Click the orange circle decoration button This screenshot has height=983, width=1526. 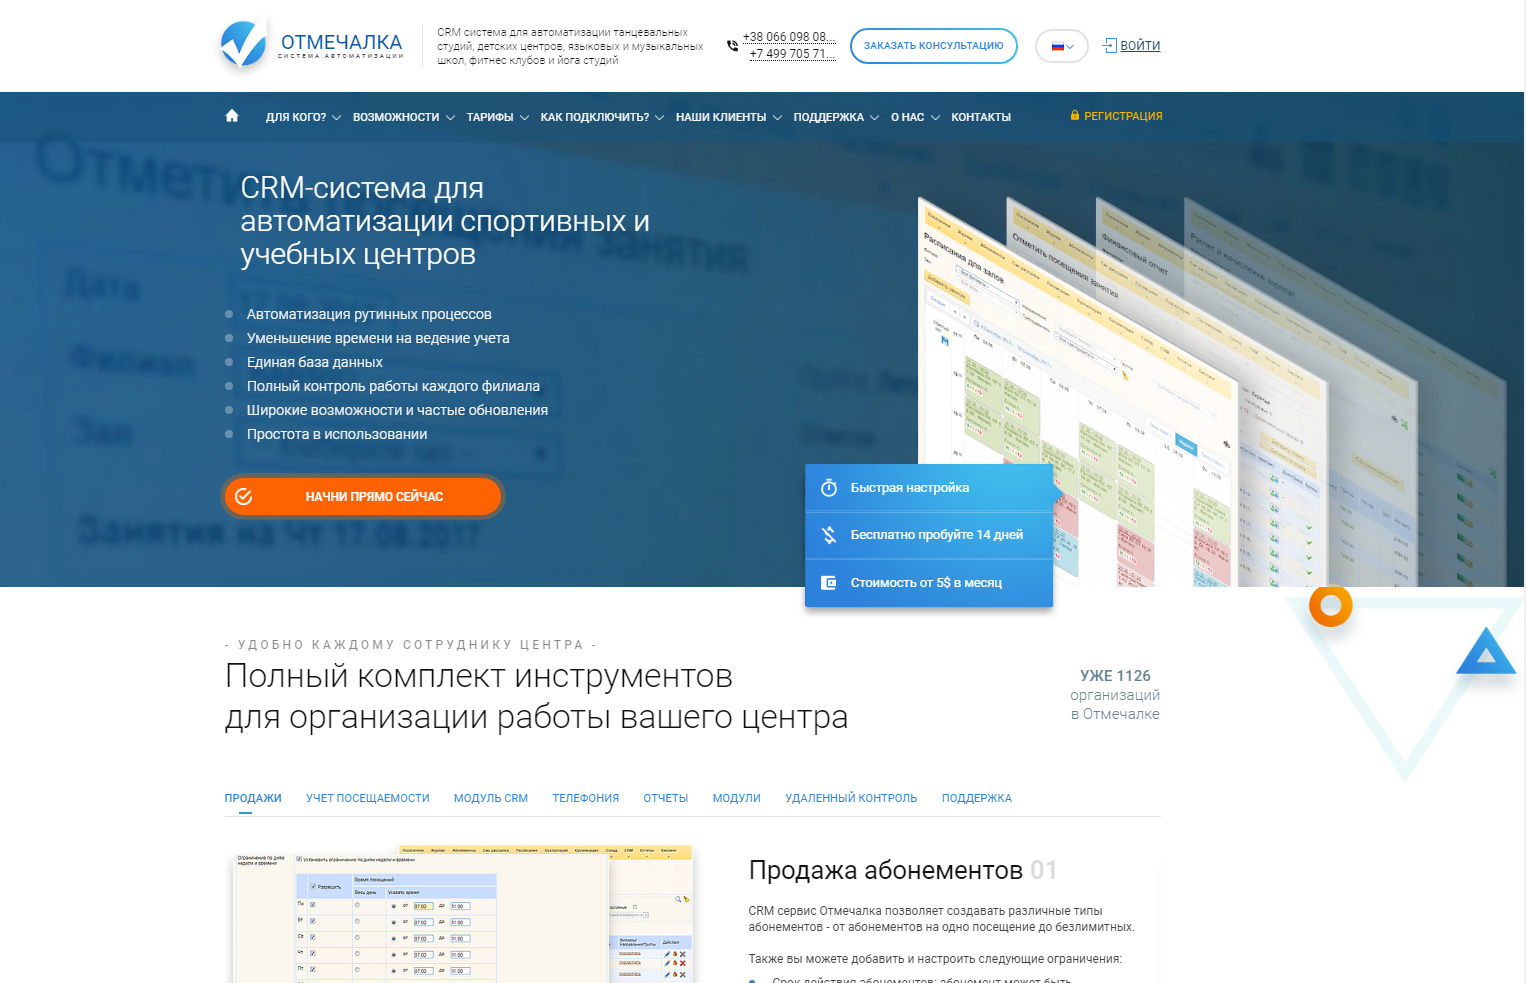tap(1331, 605)
